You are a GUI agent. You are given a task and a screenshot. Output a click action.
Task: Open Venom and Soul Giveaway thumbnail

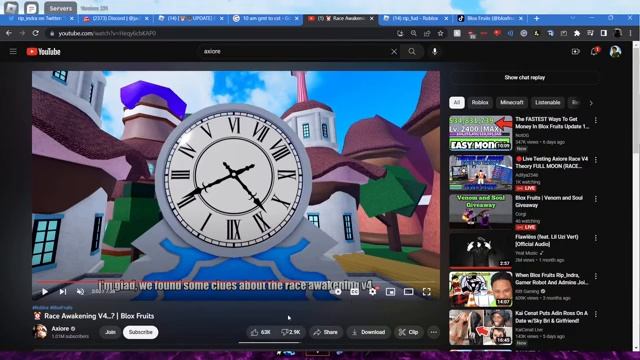[480, 211]
